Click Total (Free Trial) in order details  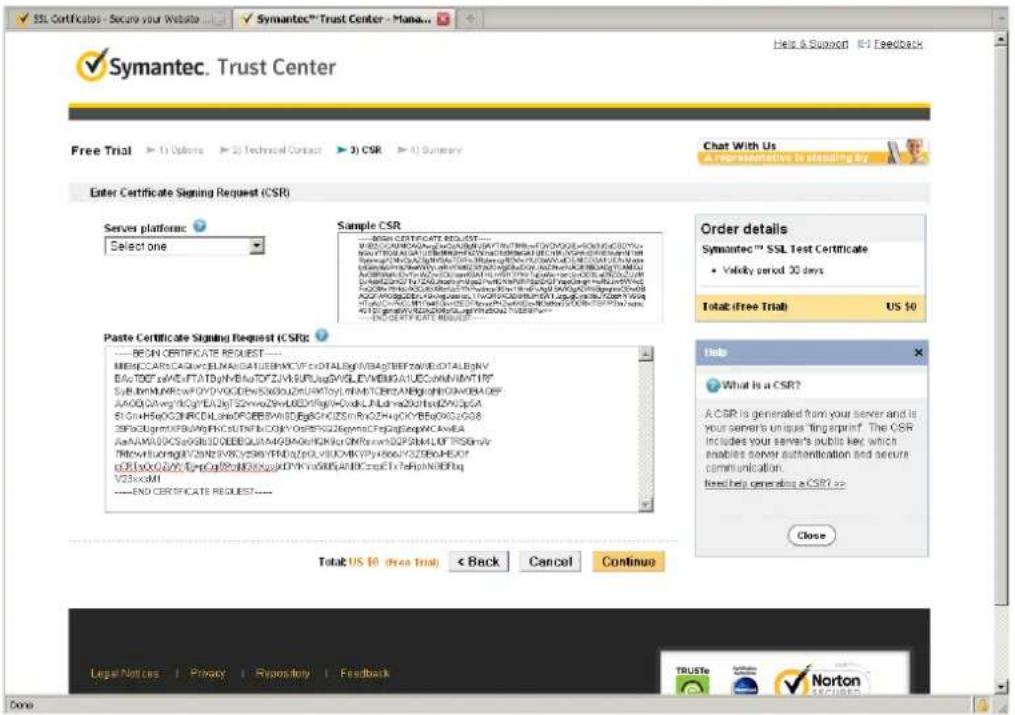click(x=744, y=307)
